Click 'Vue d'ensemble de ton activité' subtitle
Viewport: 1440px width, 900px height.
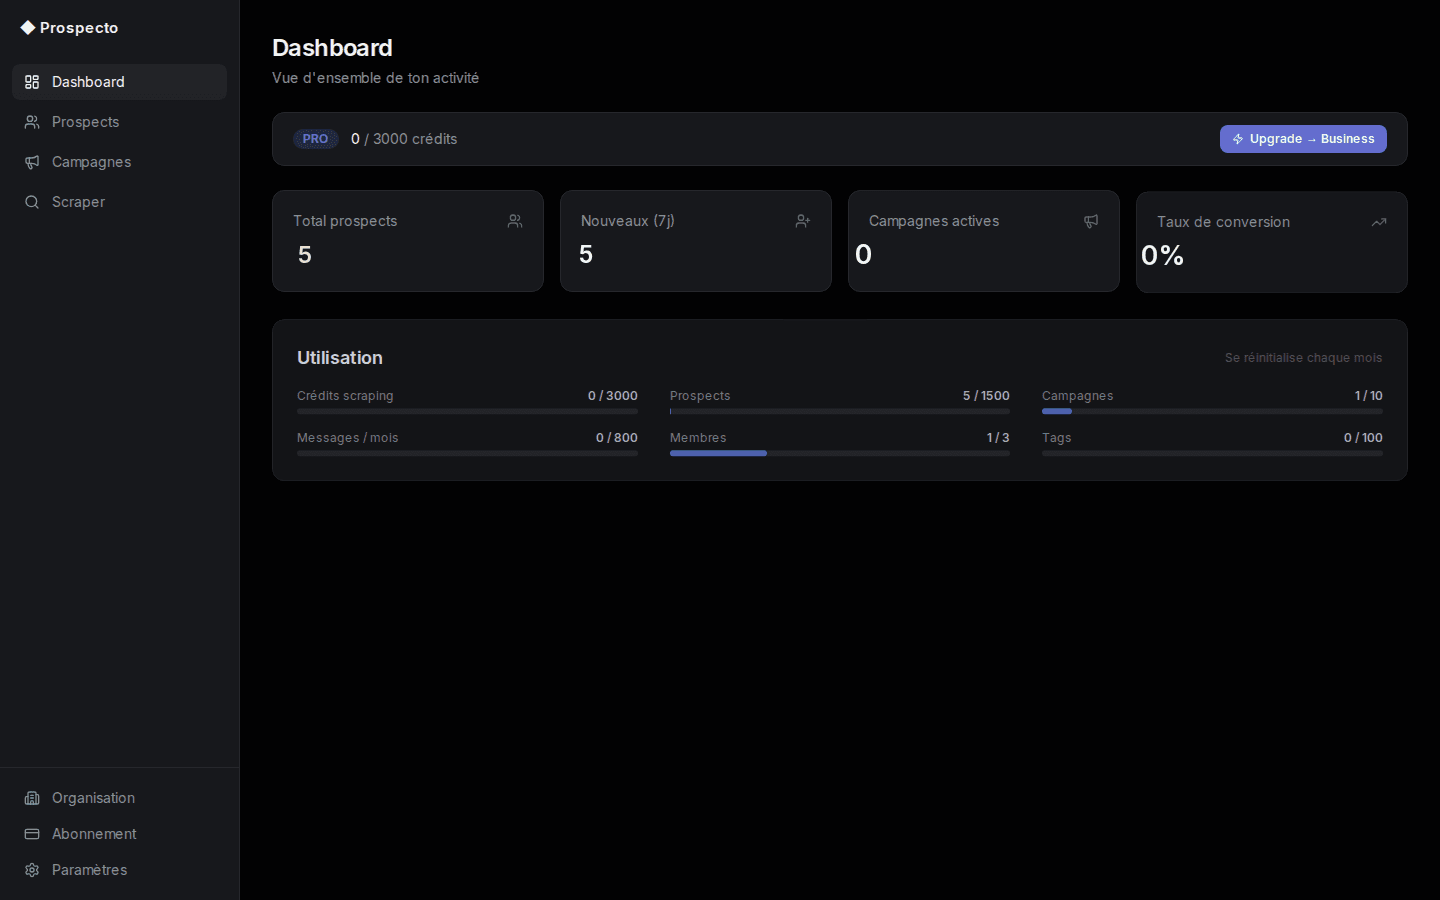click(x=375, y=78)
